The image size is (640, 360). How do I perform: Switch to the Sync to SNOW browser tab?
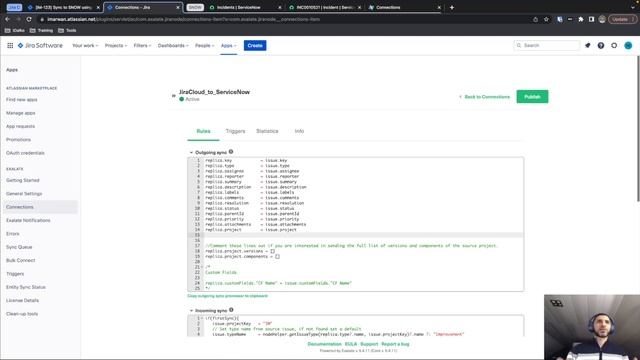pyautogui.click(x=63, y=7)
